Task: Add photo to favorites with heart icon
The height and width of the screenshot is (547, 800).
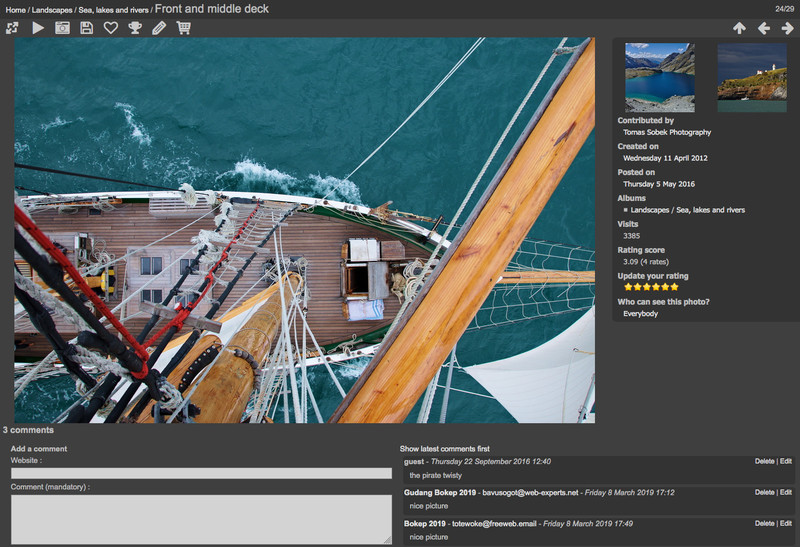Action: (x=111, y=28)
